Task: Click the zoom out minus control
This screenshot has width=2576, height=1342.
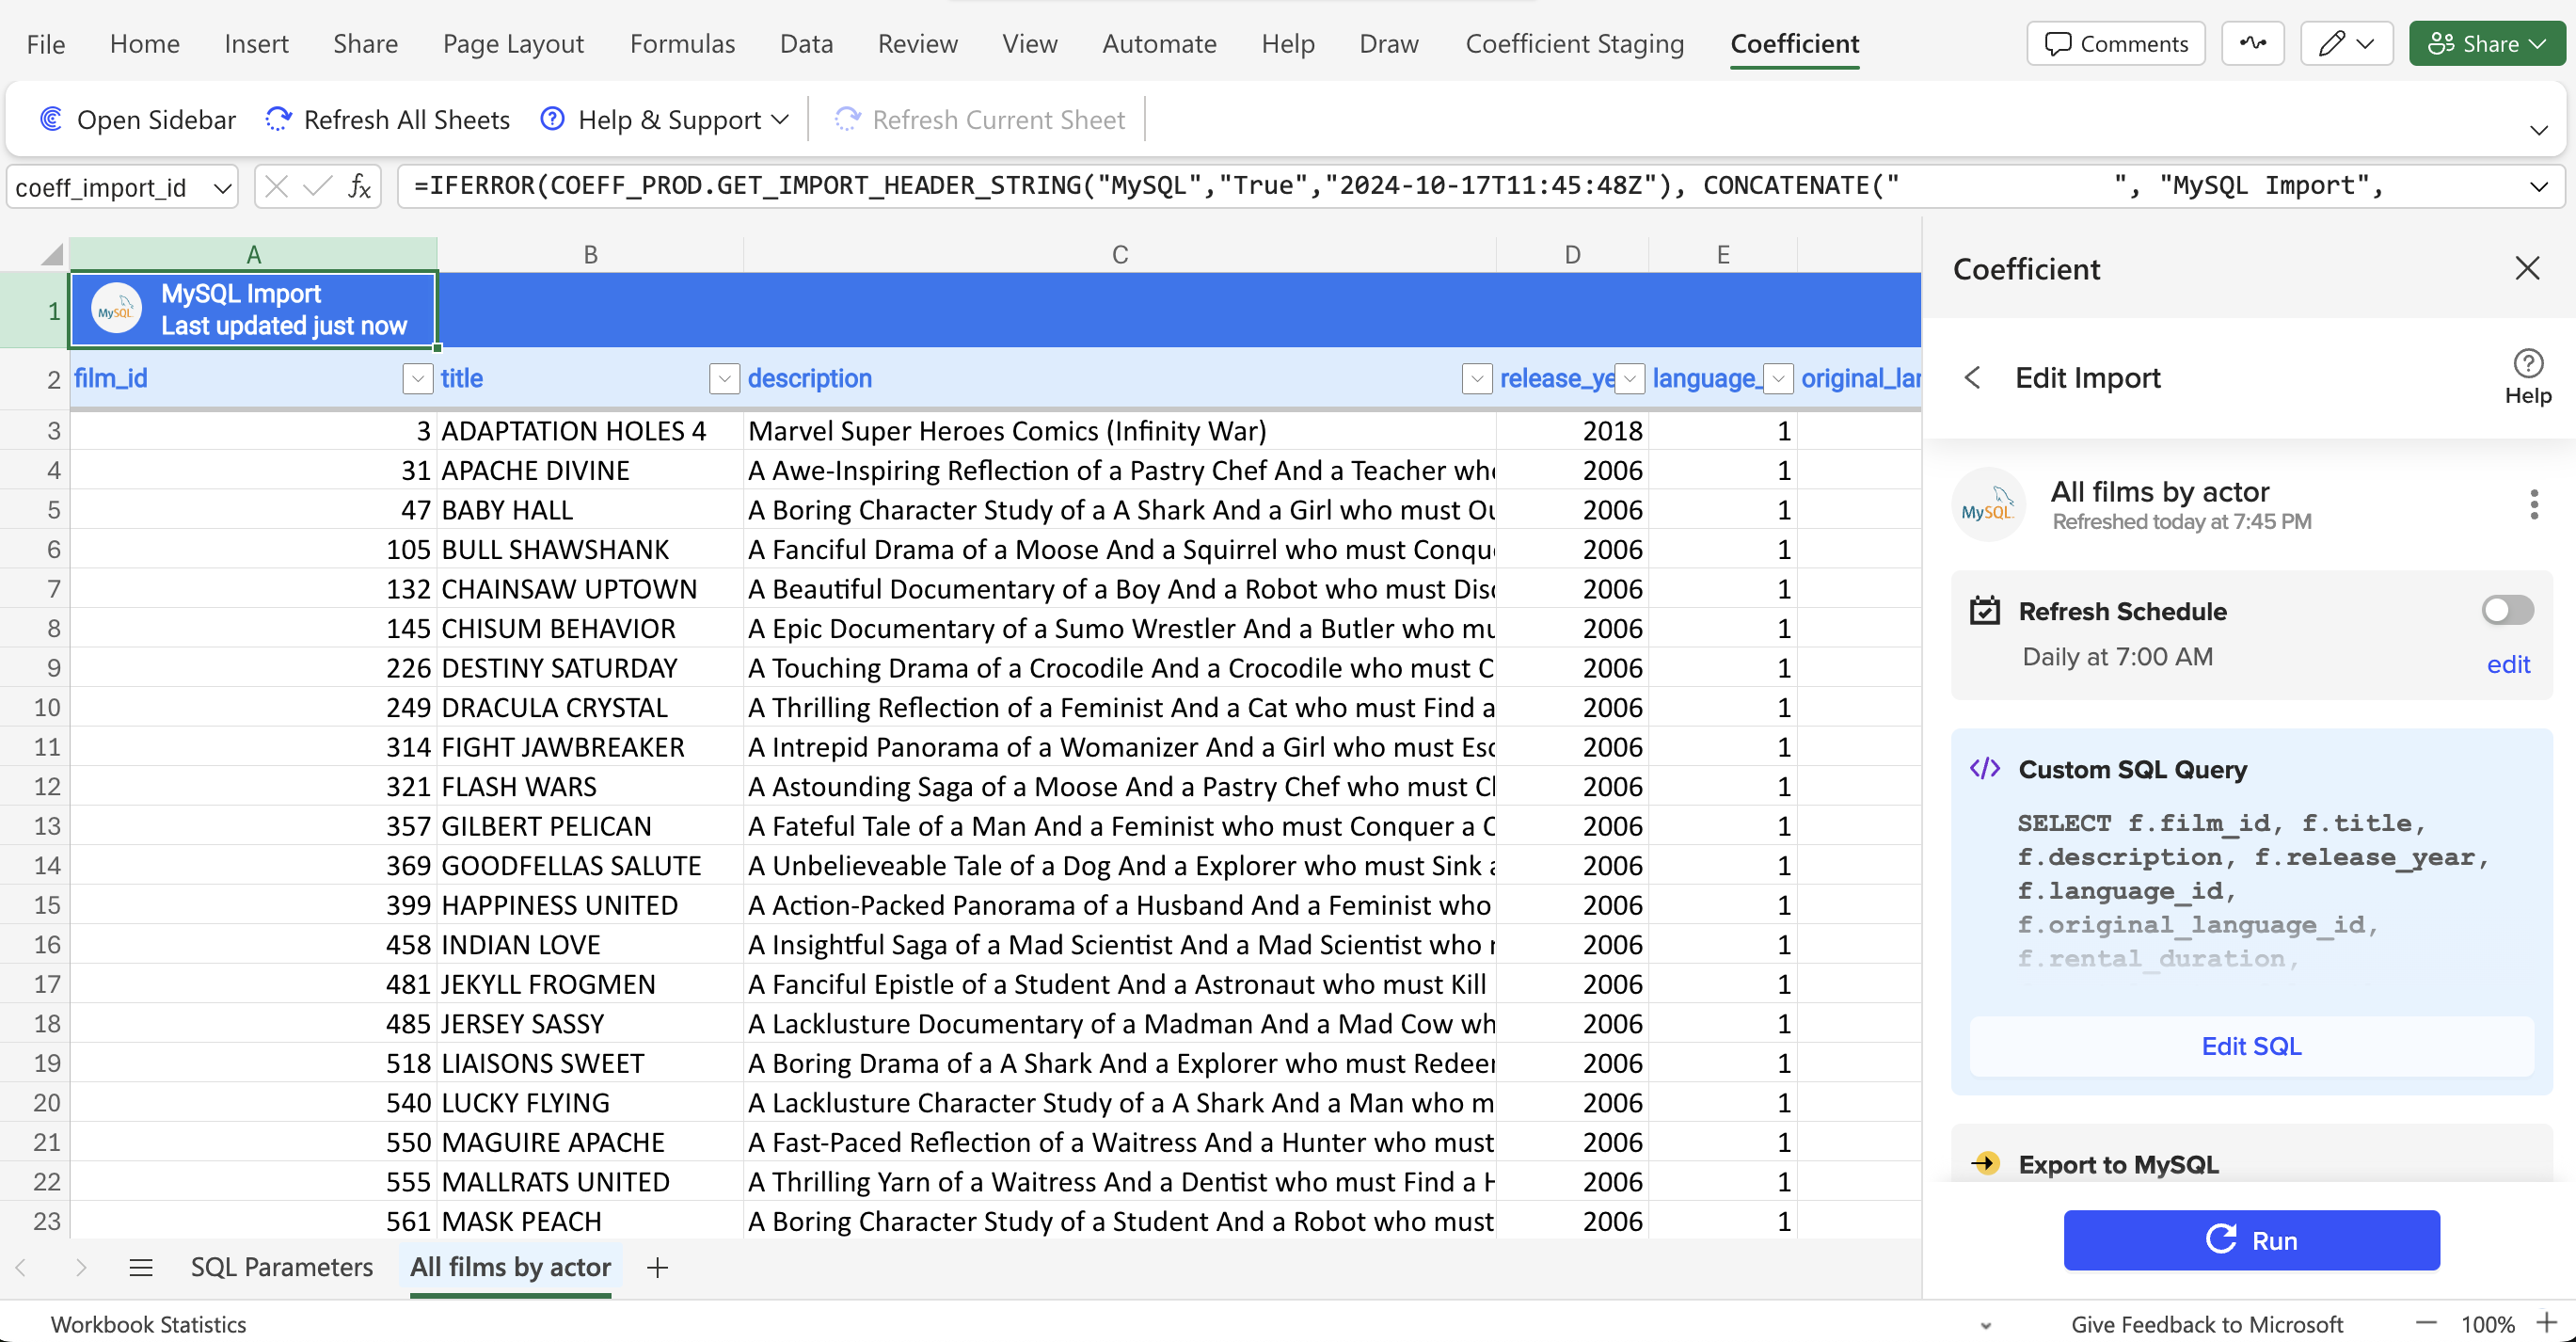Action: point(2425,1323)
